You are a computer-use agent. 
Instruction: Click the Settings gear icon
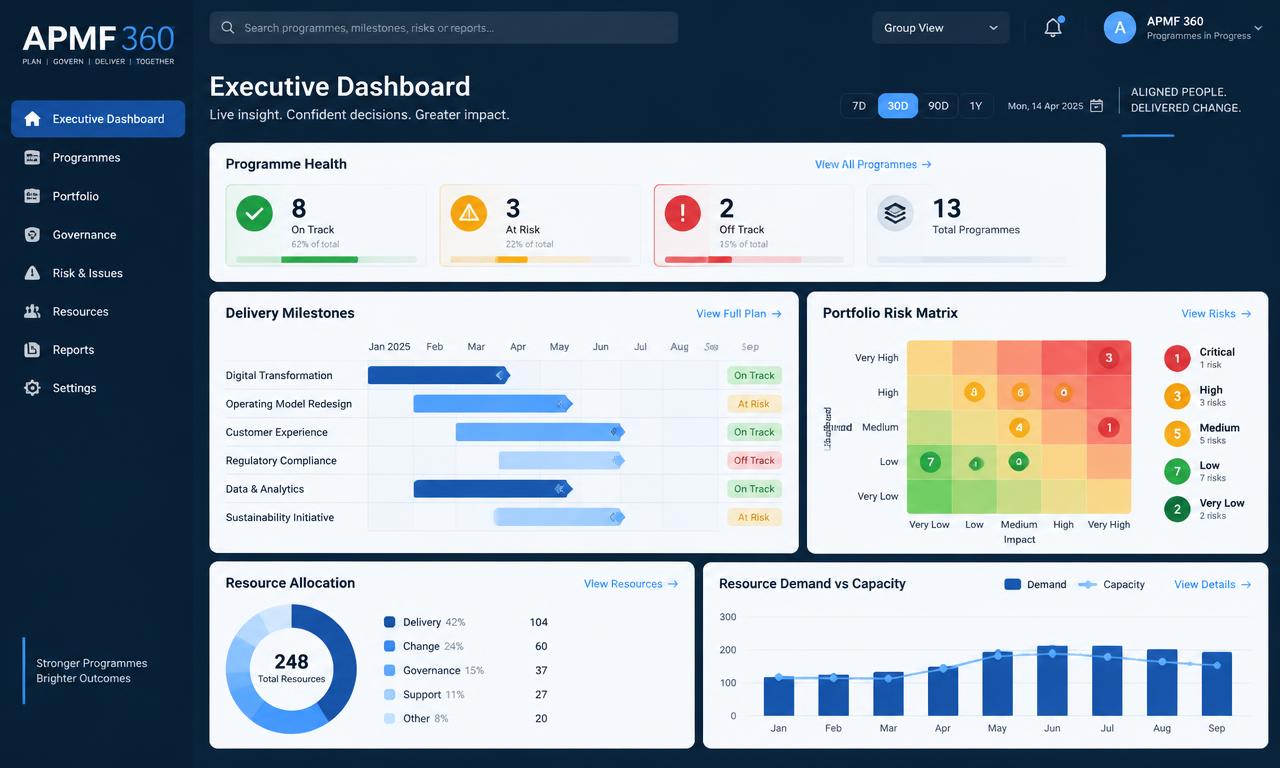coord(32,388)
